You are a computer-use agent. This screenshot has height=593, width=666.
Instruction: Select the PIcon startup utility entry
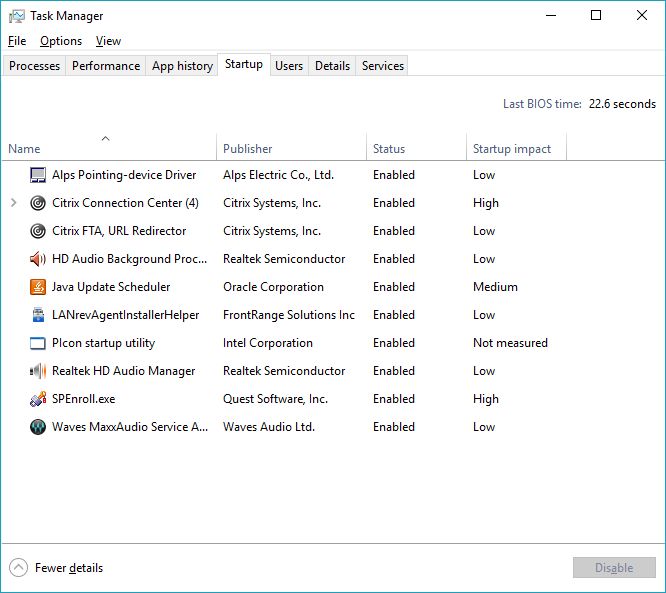click(104, 343)
